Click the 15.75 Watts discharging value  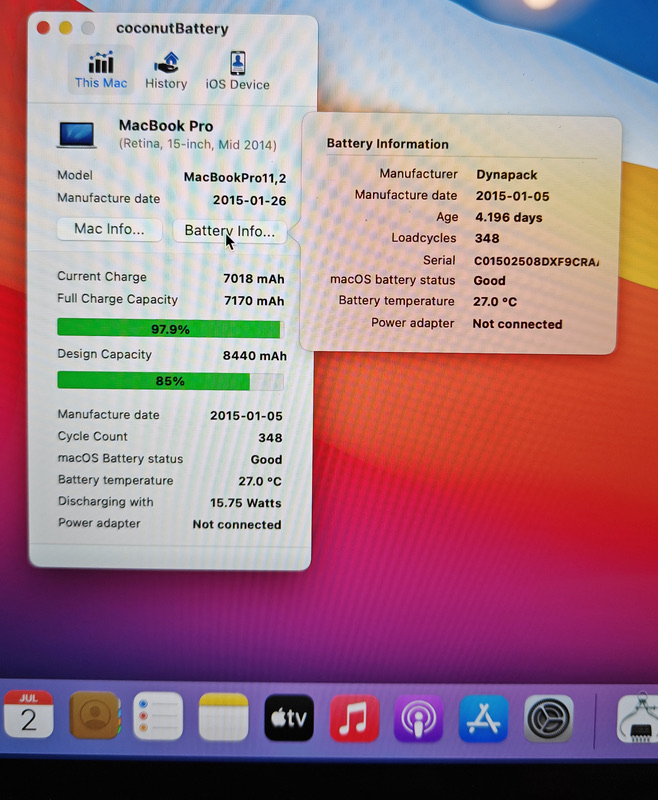[245, 503]
